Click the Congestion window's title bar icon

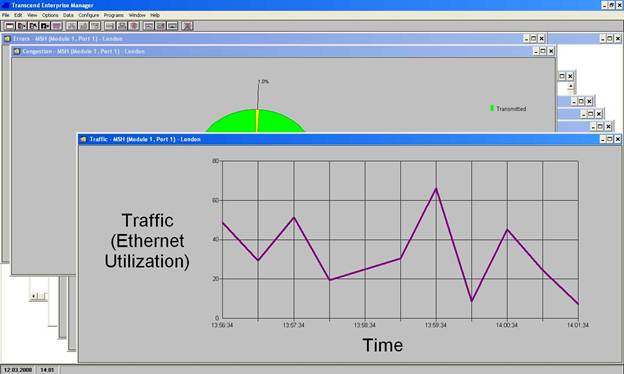tap(17, 51)
